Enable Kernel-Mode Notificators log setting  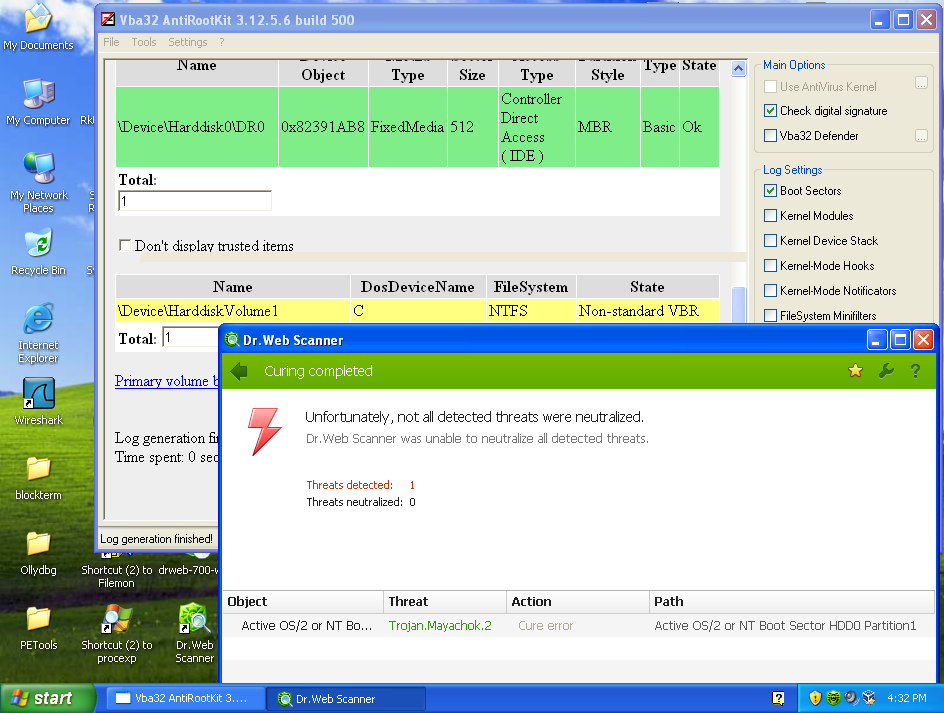point(770,291)
